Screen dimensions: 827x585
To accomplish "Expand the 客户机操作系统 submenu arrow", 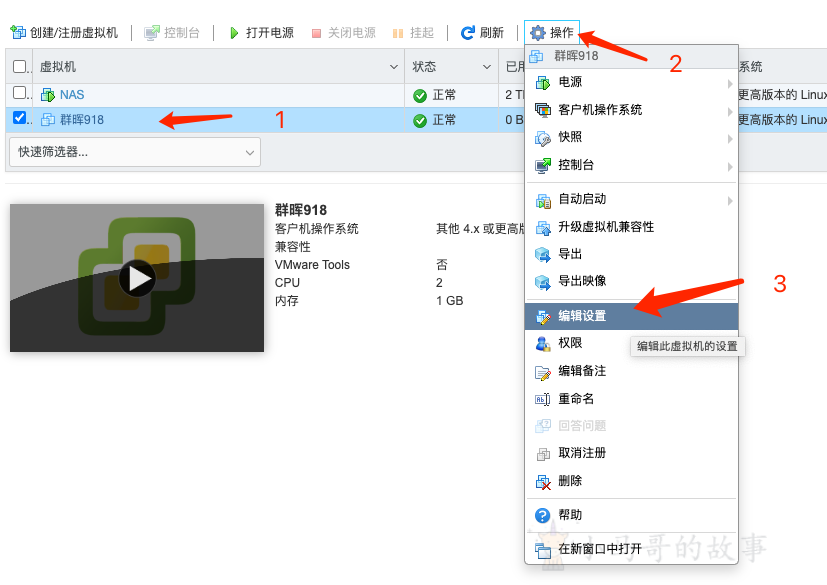I will pyautogui.click(x=730, y=111).
